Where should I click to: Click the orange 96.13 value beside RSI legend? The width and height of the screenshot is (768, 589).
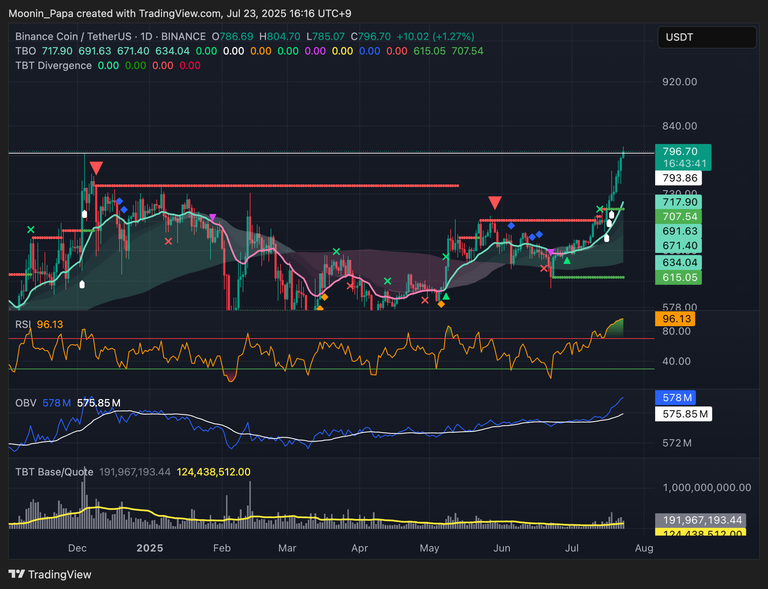click(x=49, y=325)
